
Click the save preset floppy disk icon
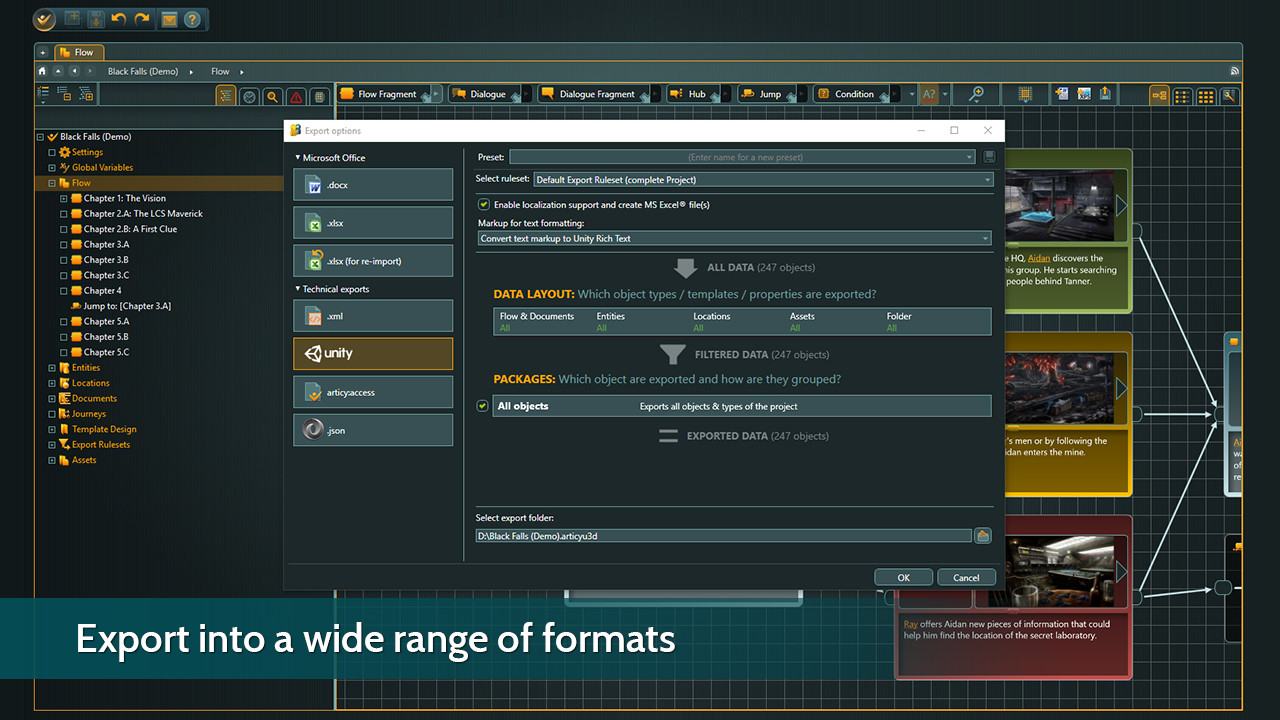pos(989,157)
